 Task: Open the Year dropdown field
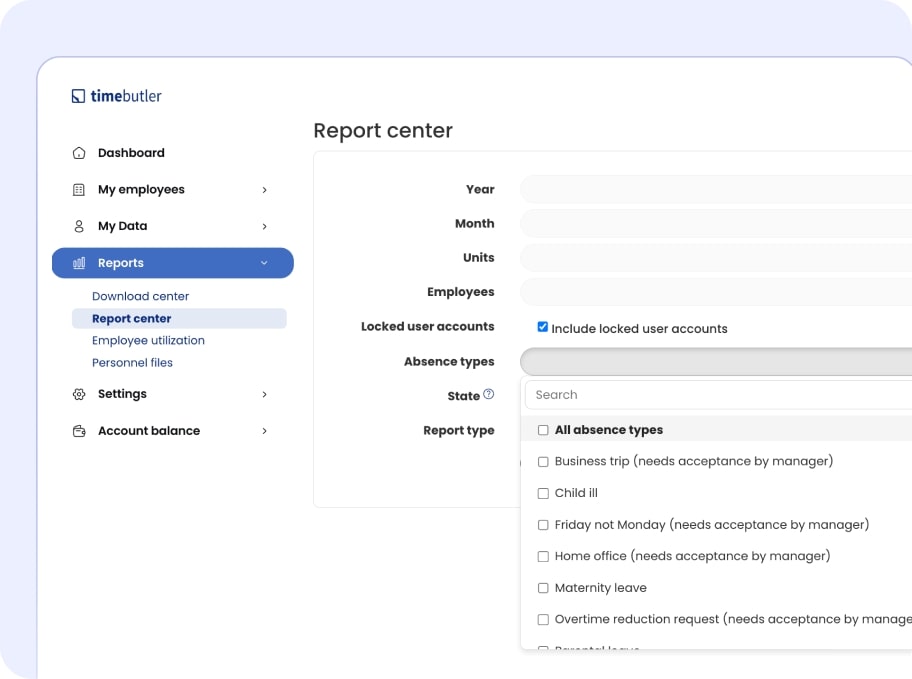715,189
